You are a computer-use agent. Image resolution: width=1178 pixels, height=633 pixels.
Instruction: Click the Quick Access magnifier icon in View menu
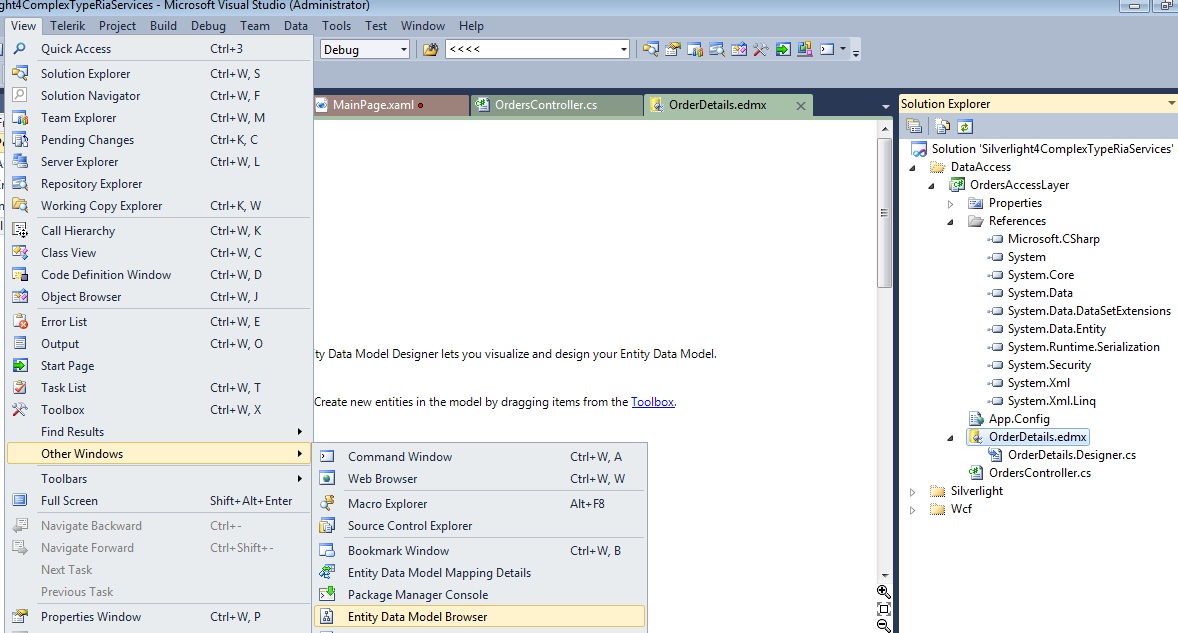pyautogui.click(x=20, y=48)
